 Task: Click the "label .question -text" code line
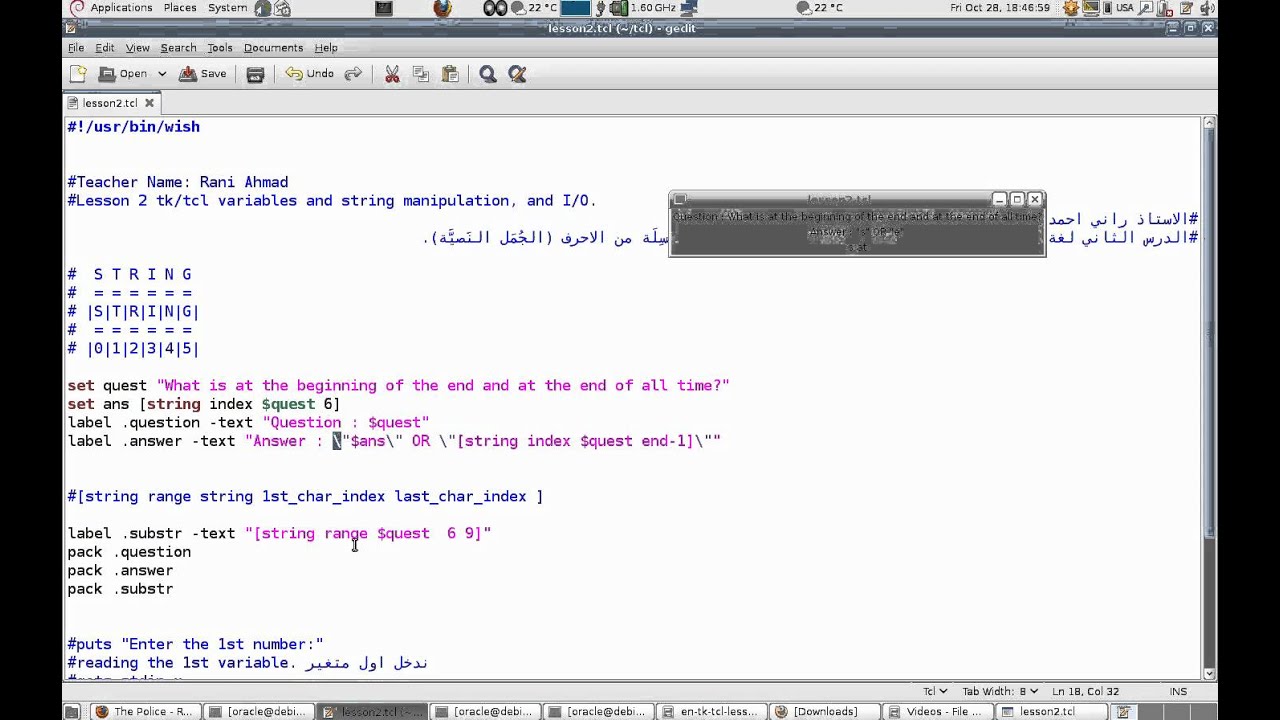248,423
